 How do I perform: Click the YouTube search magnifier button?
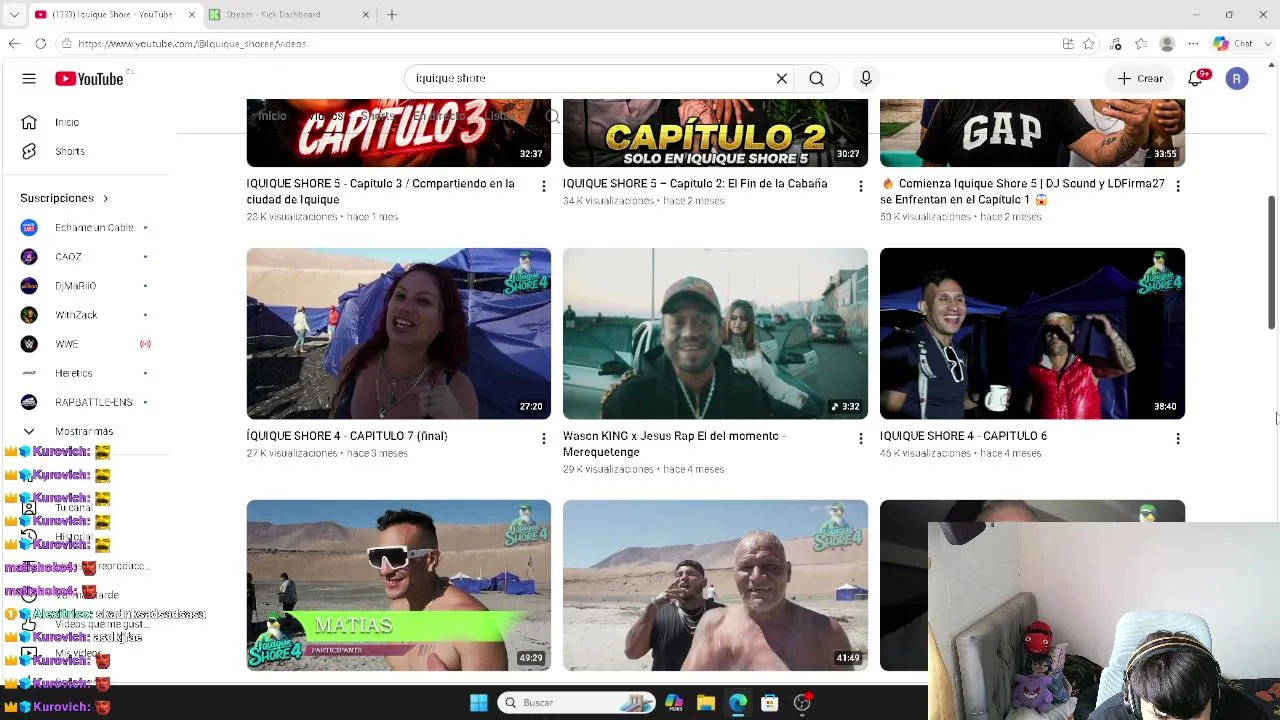click(817, 78)
